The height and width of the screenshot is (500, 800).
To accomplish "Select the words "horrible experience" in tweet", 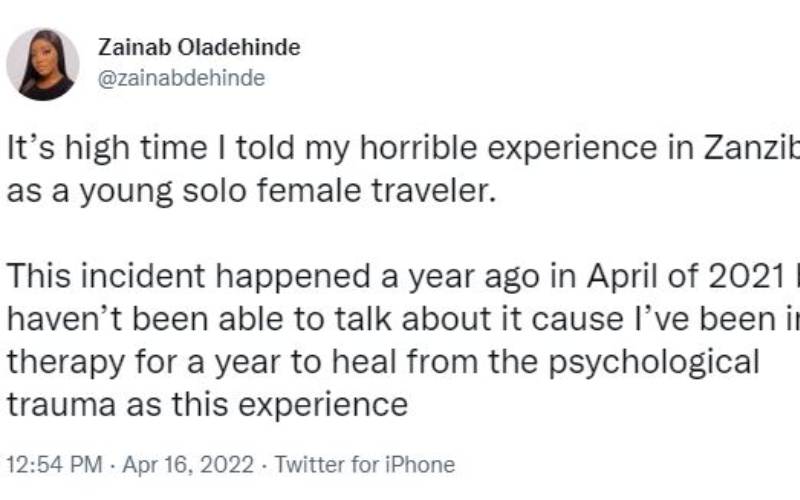I will [x=509, y=149].
